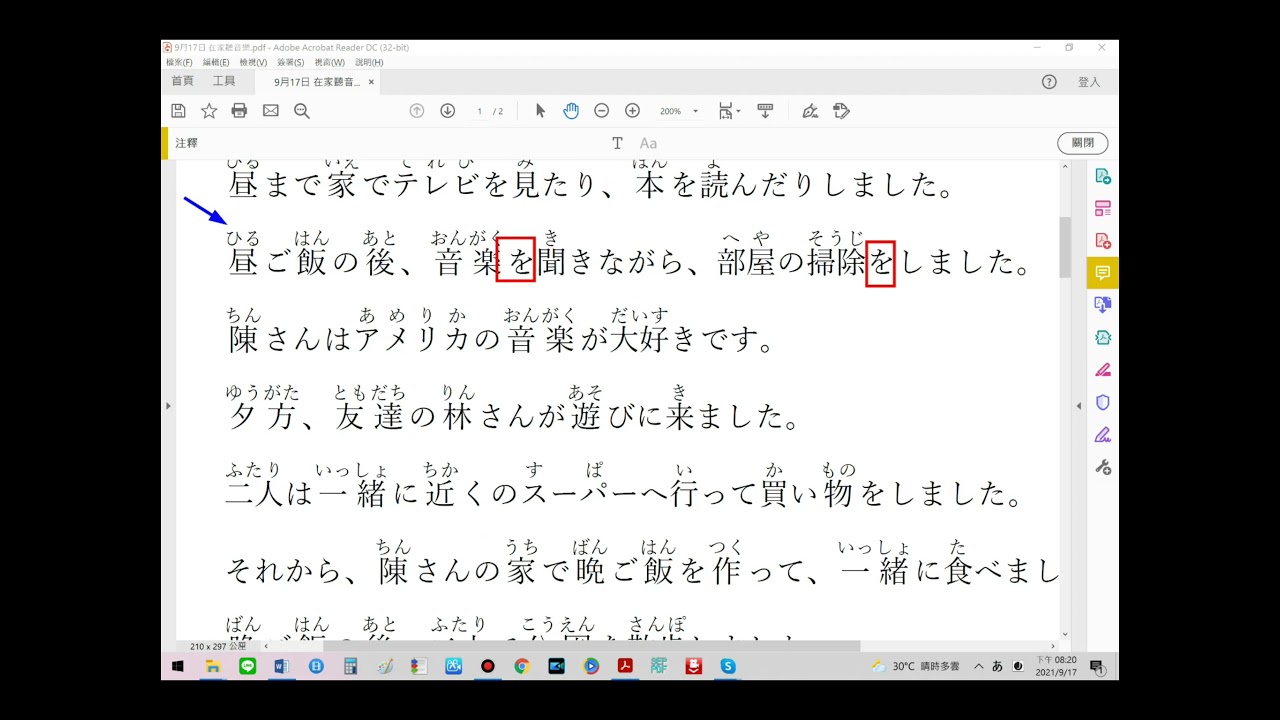1280x720 pixels.
Task: Open the Protect shield sidebar tool
Action: (x=1103, y=402)
